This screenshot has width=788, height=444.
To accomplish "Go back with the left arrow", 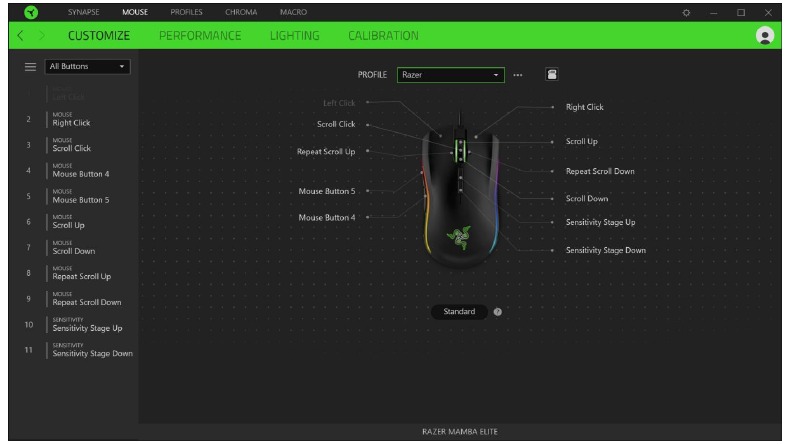I will point(20,35).
